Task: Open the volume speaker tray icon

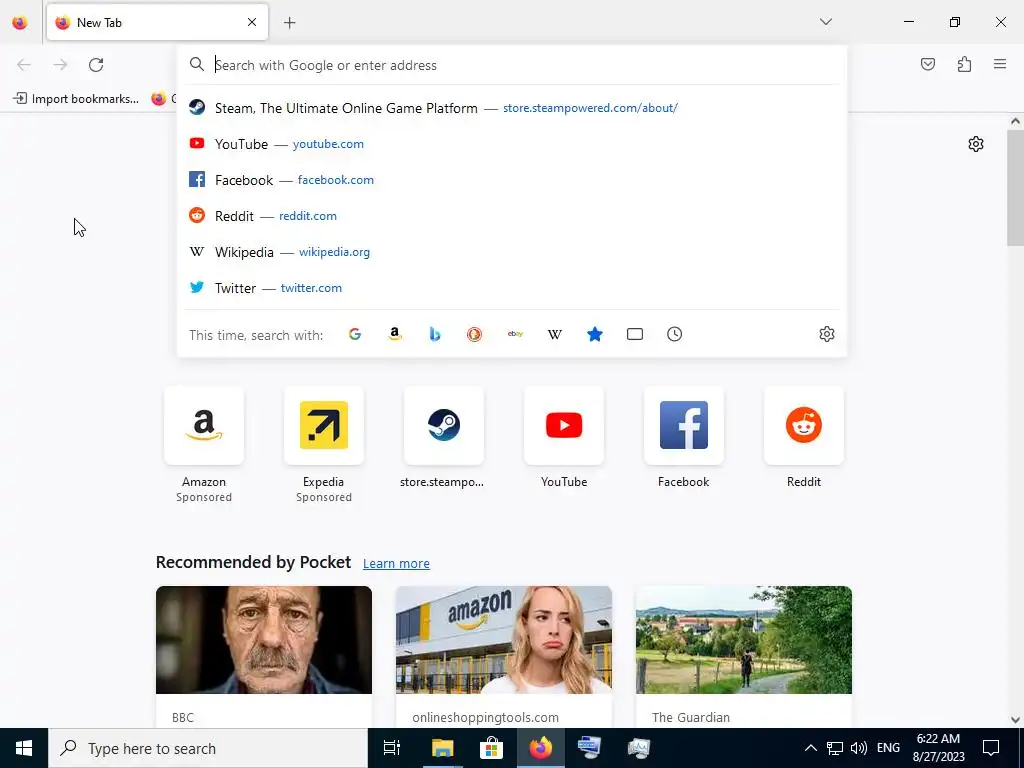Action: [x=859, y=748]
